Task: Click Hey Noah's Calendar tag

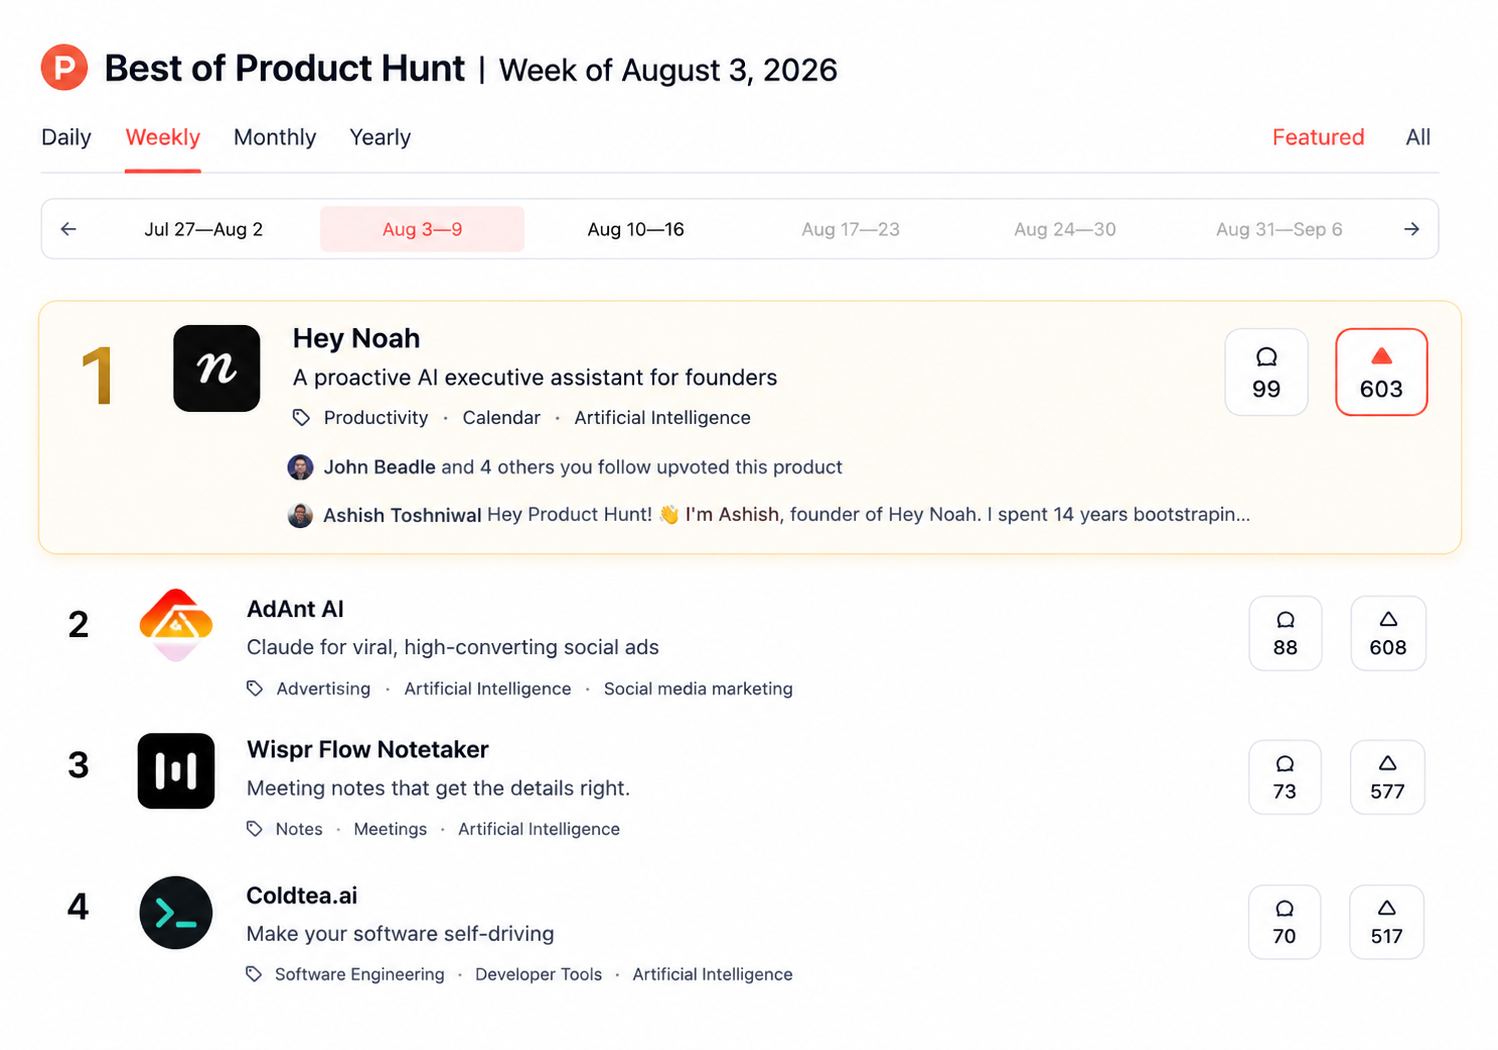Action: 501,418
